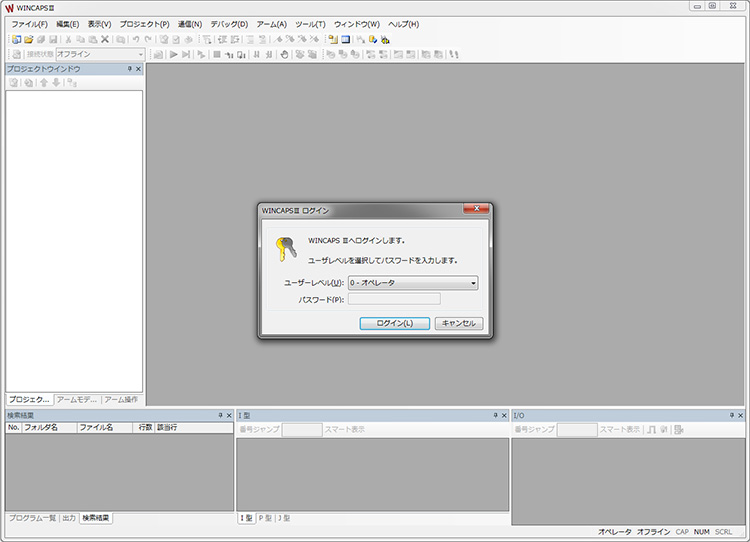Close the search results (検索結果) panel

(x=229, y=416)
